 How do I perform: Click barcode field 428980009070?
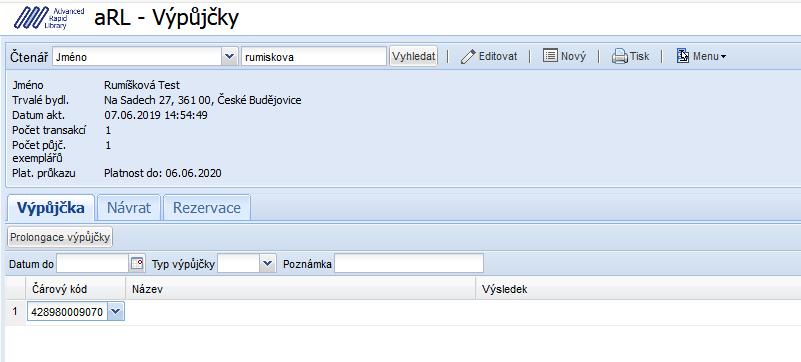point(67,312)
